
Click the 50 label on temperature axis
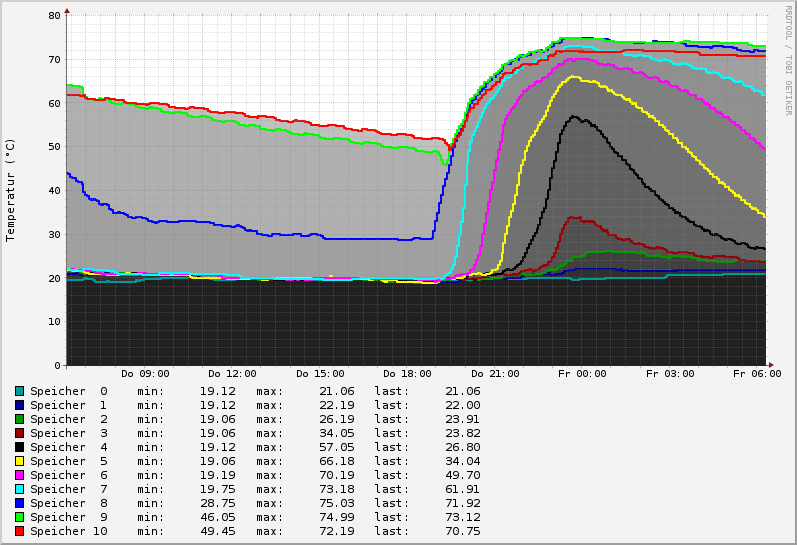pyautogui.click(x=56, y=147)
